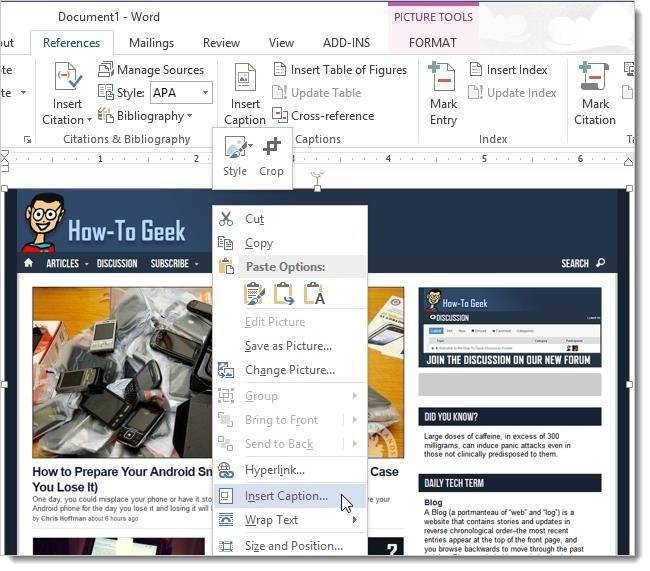
Task: Open the ADD-INS tab
Action: [x=346, y=43]
